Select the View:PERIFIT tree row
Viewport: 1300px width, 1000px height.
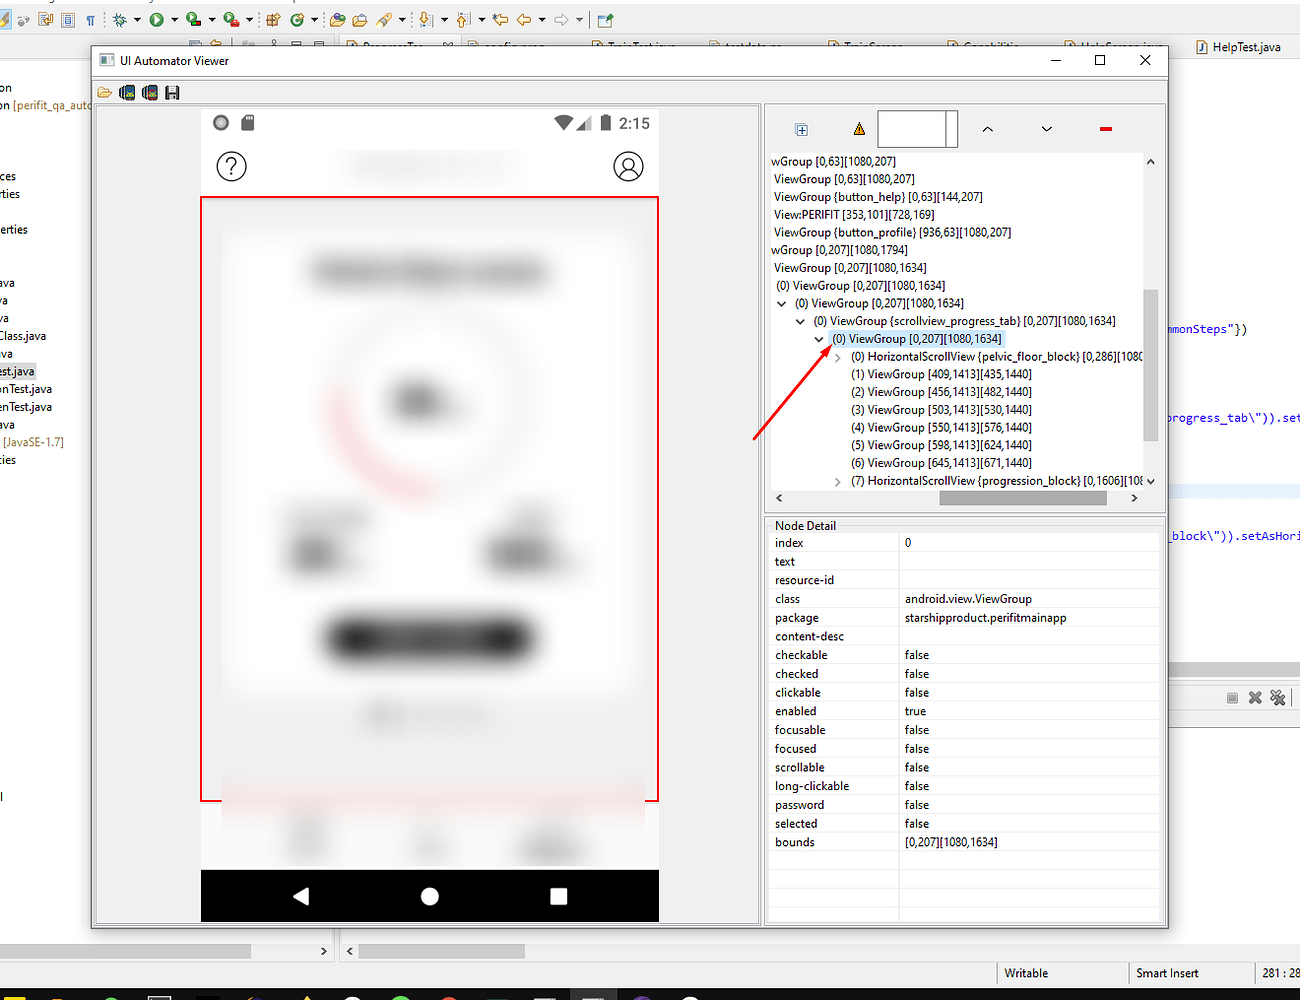tap(854, 215)
